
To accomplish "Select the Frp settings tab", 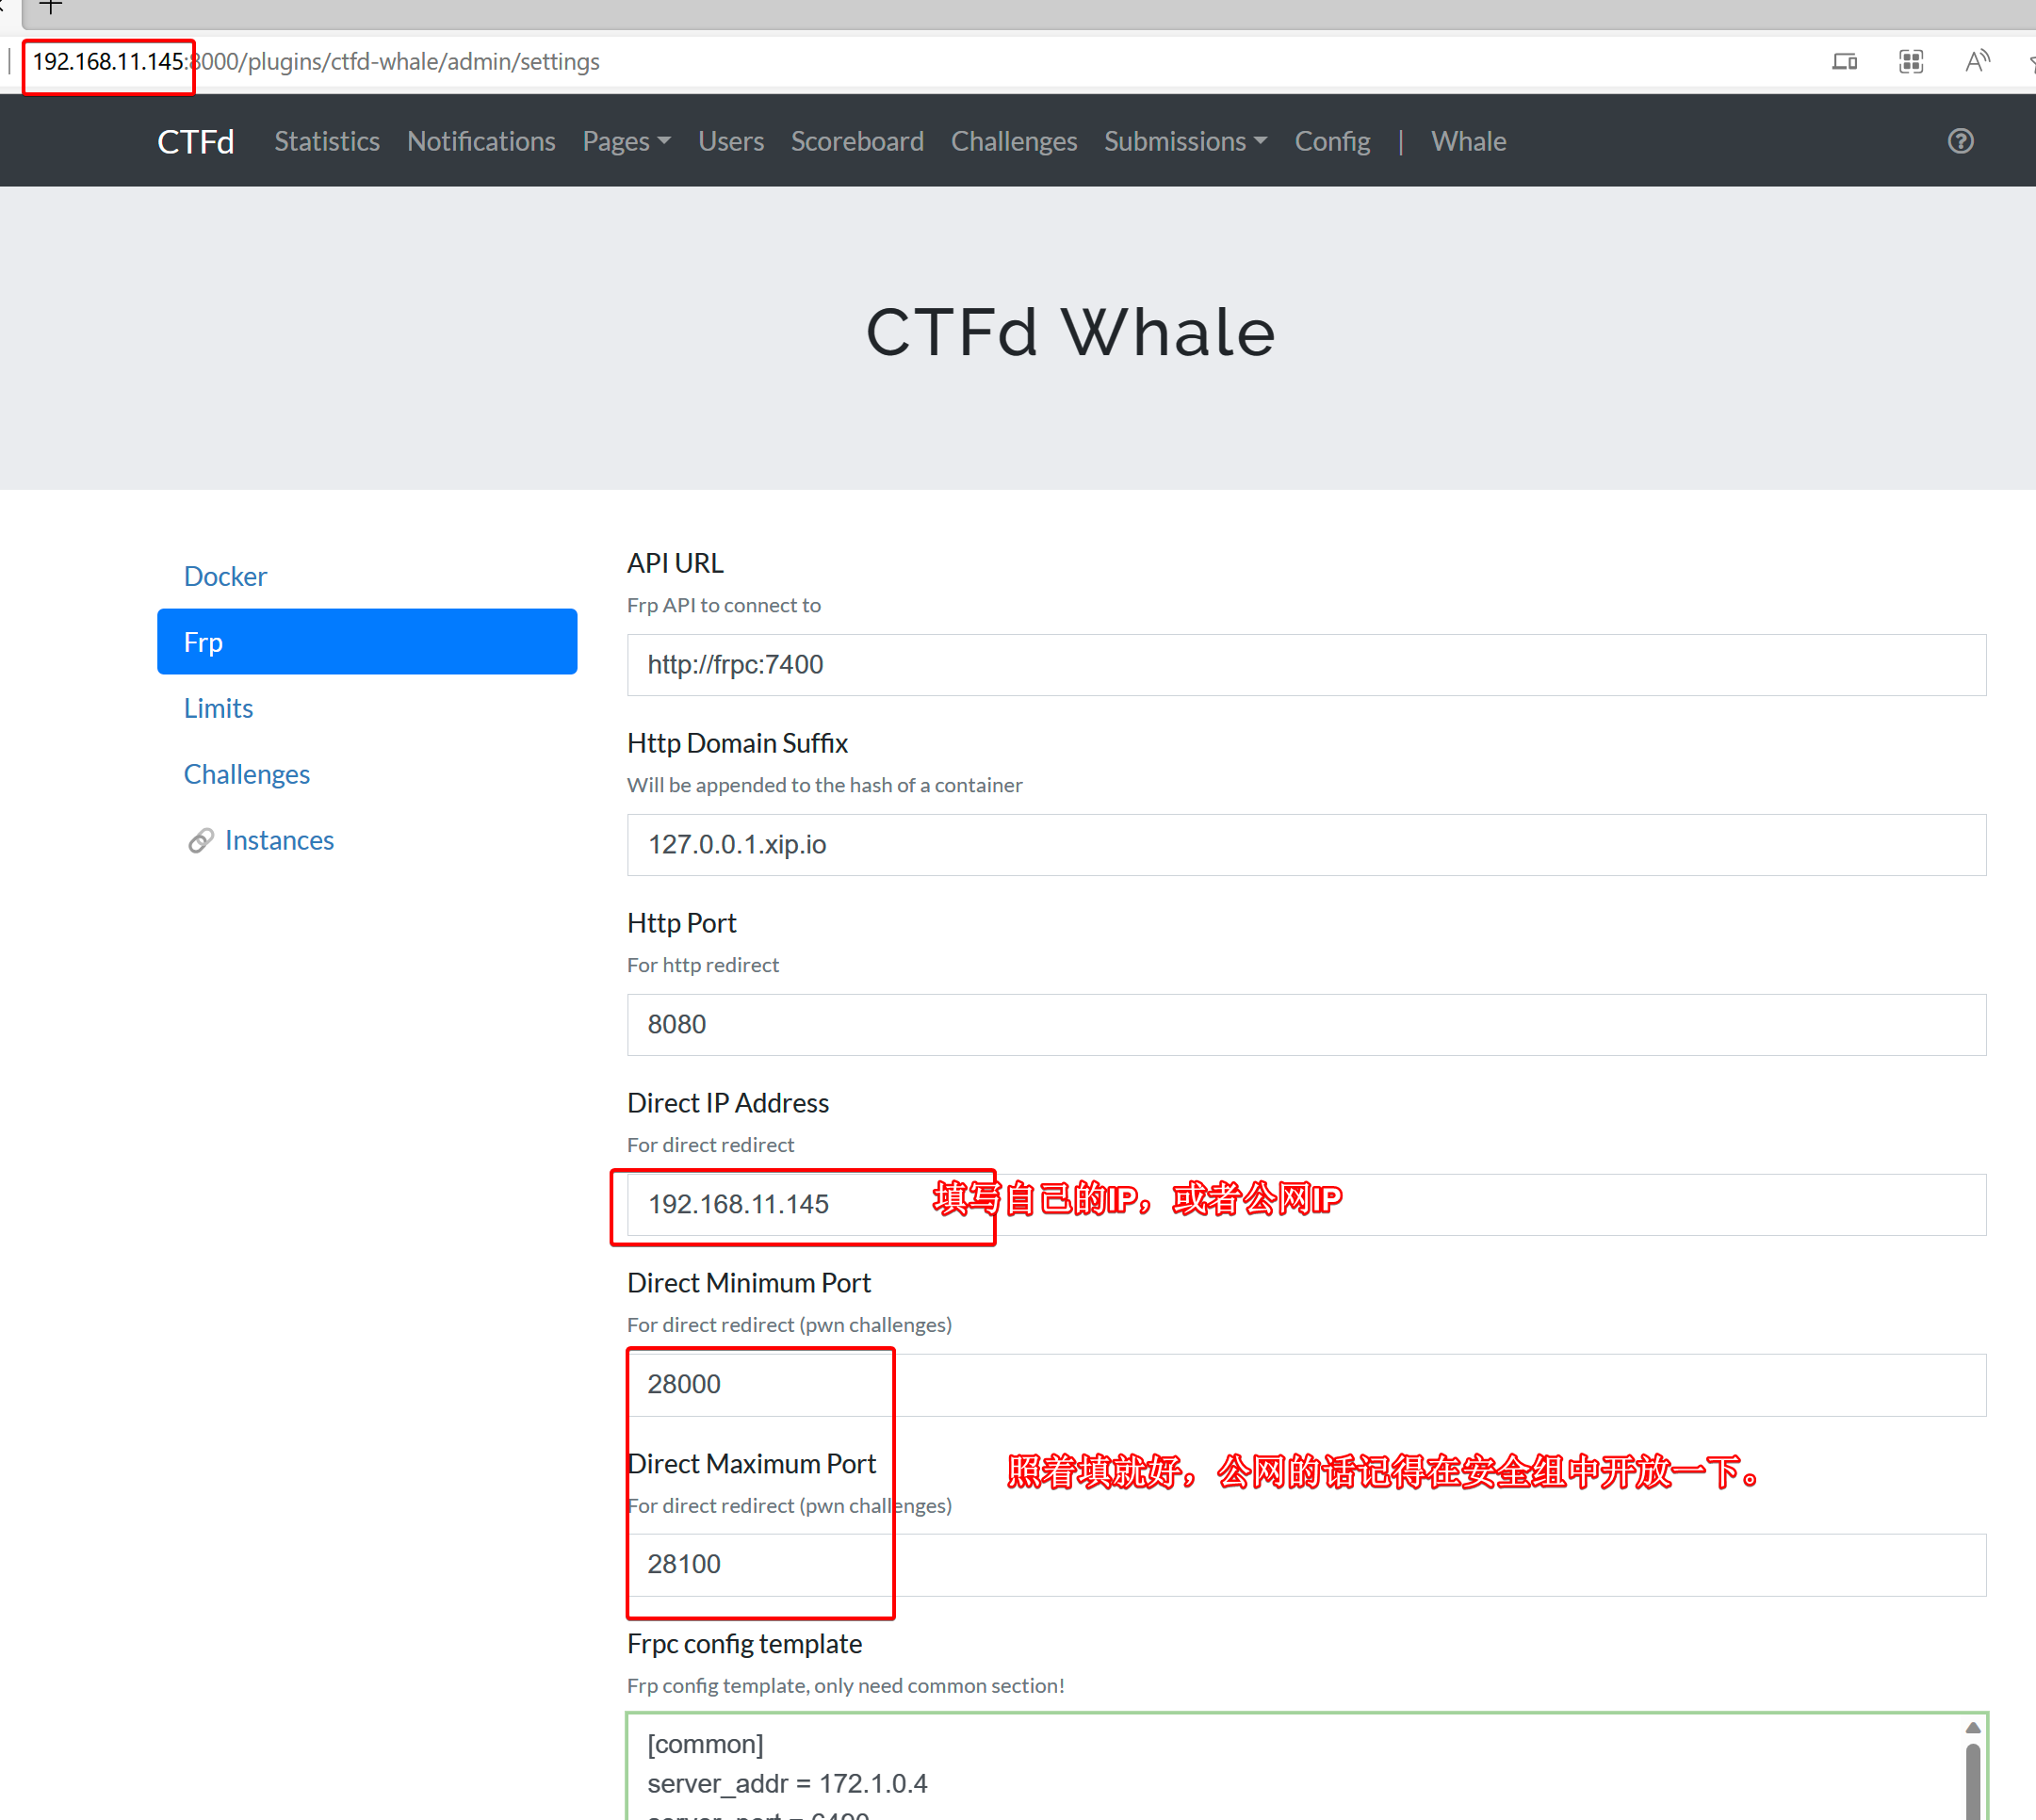I will [367, 642].
